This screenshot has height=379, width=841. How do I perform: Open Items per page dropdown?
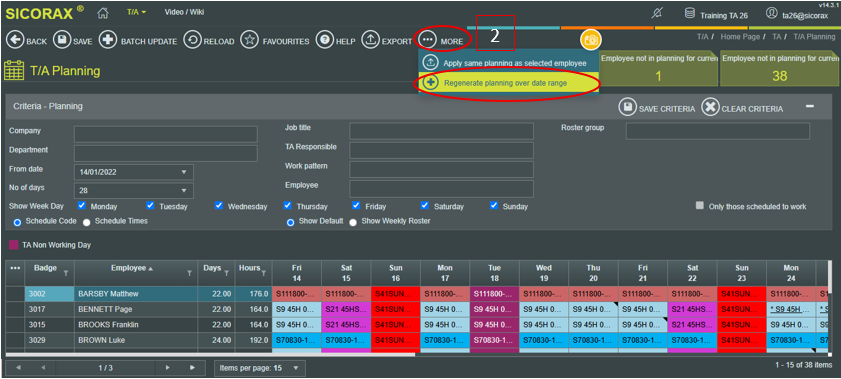295,368
